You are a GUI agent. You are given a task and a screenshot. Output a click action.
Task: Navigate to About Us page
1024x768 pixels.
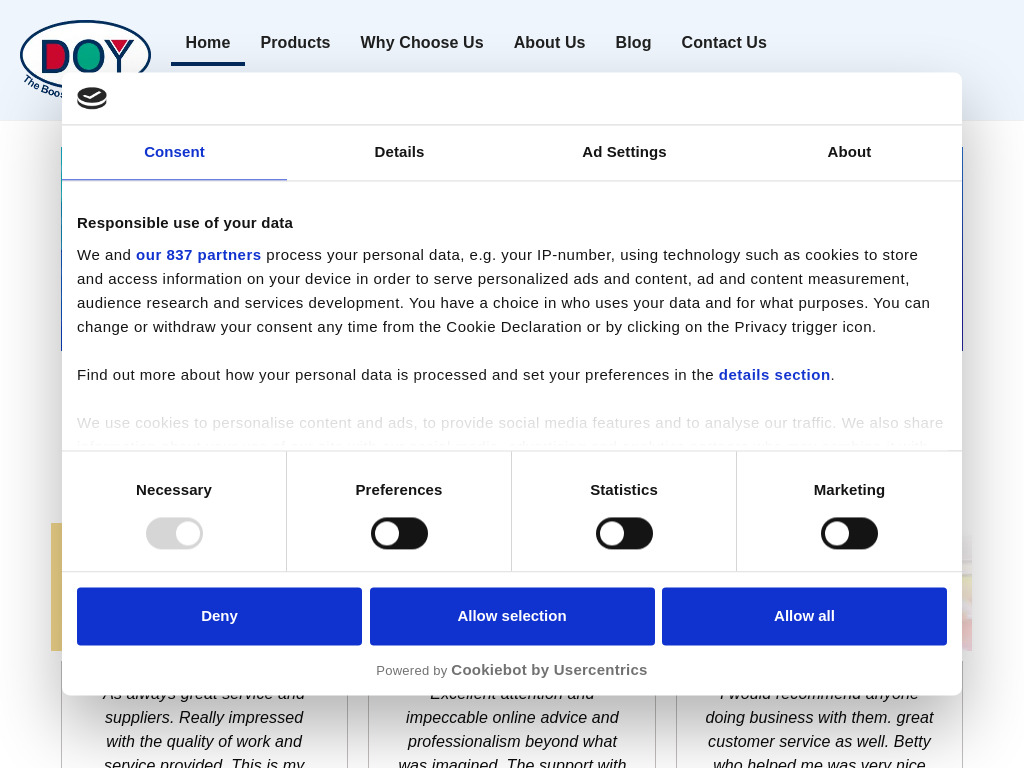click(x=549, y=42)
